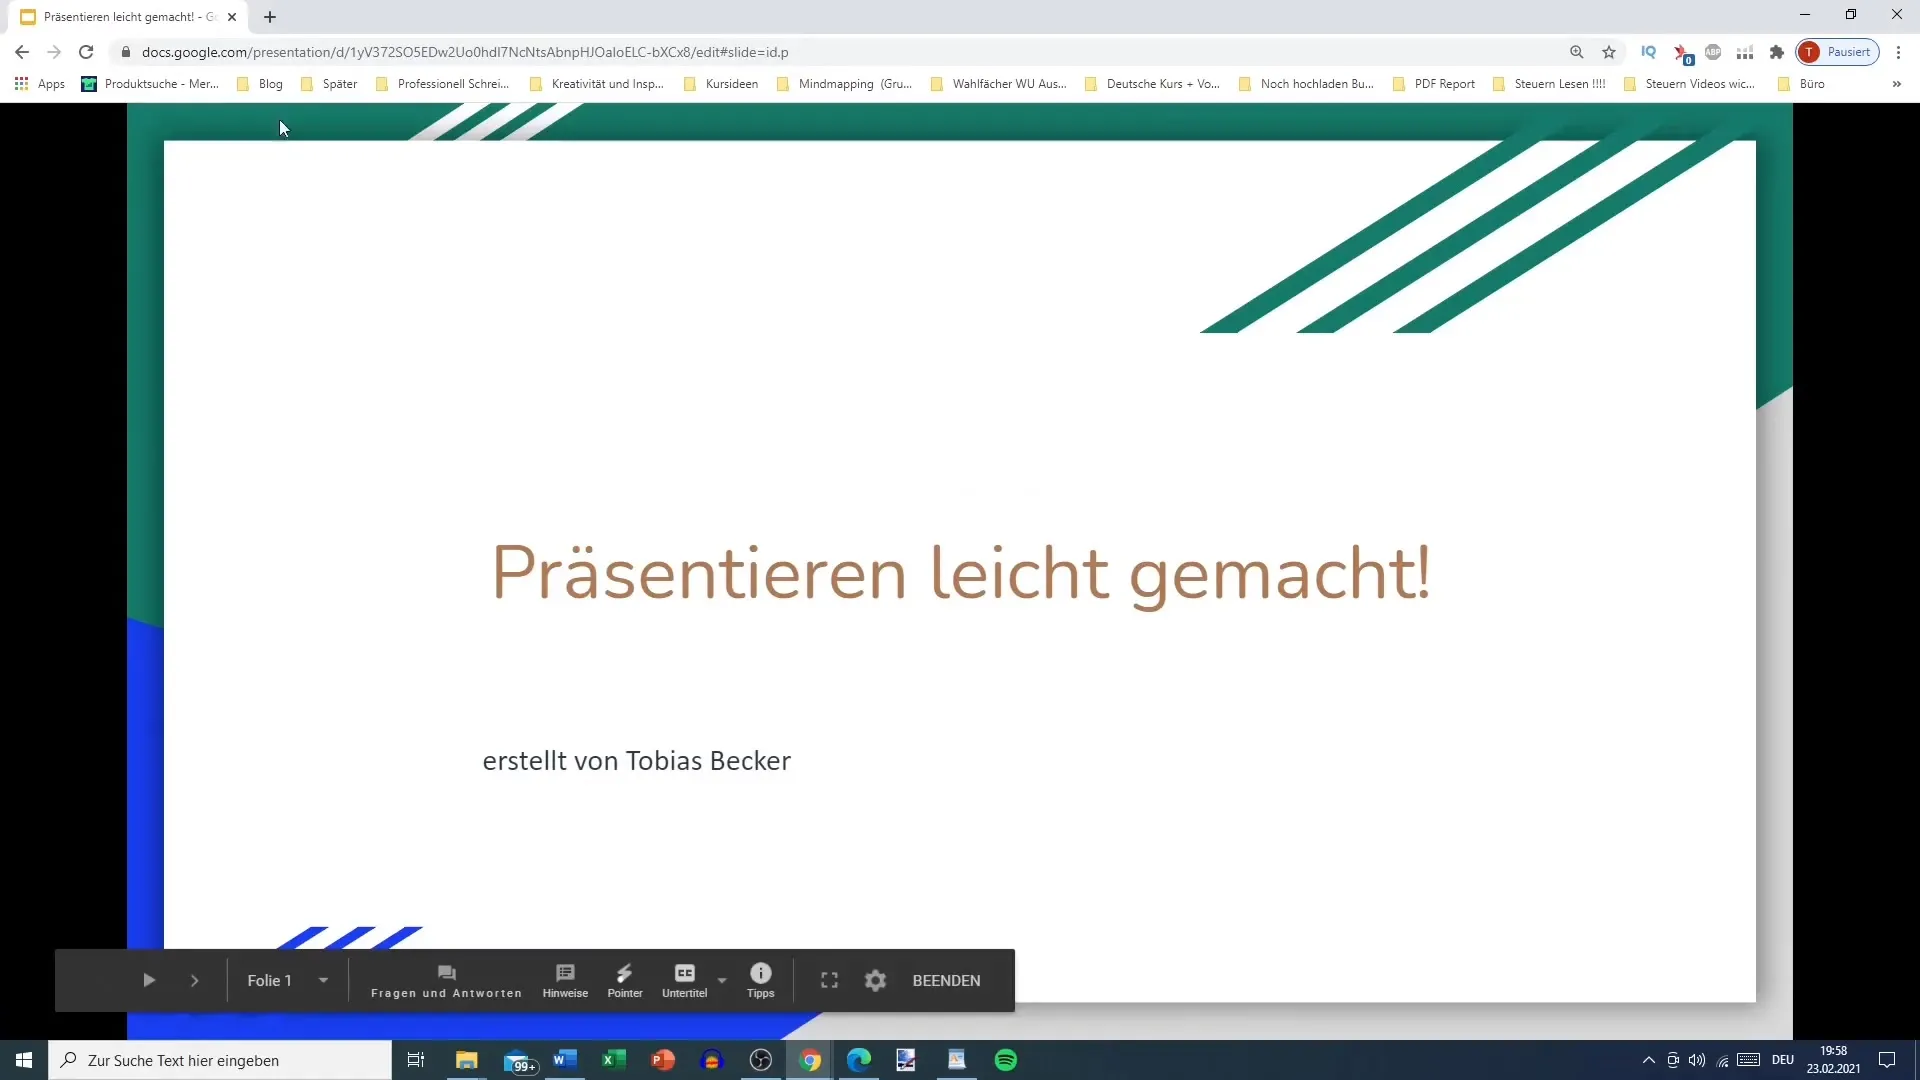
Task: Open the Wahlfächer WU Aus... bookmarks folder
Action: (999, 84)
